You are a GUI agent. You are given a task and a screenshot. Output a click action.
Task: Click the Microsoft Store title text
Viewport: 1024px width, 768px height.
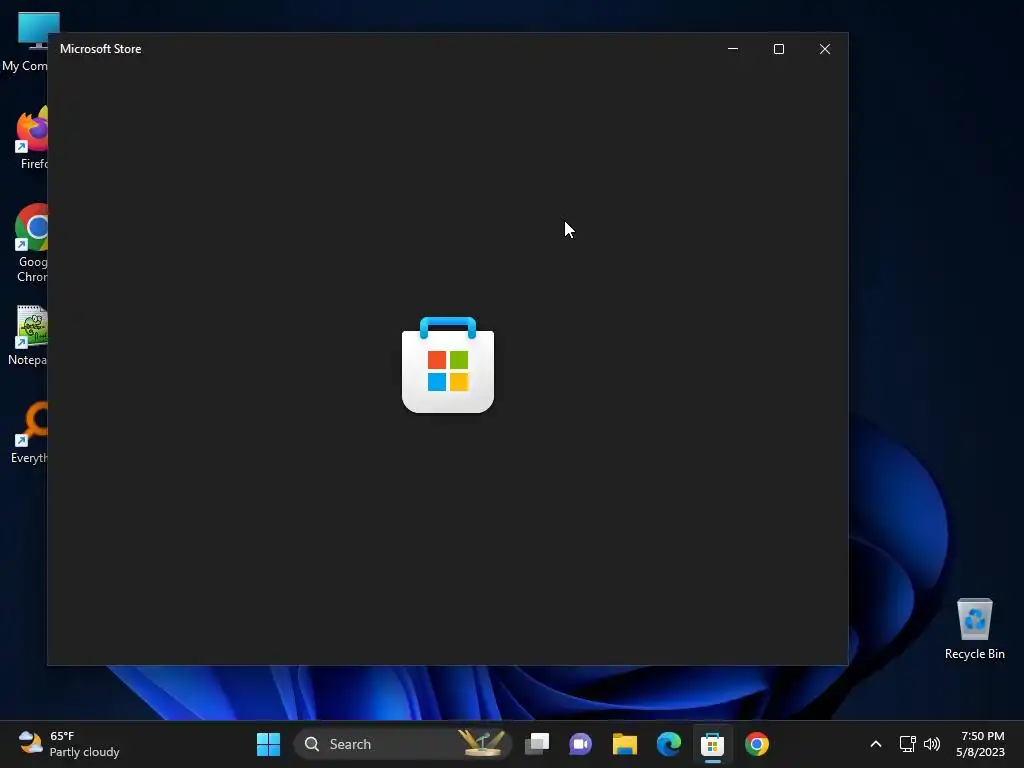pyautogui.click(x=101, y=49)
